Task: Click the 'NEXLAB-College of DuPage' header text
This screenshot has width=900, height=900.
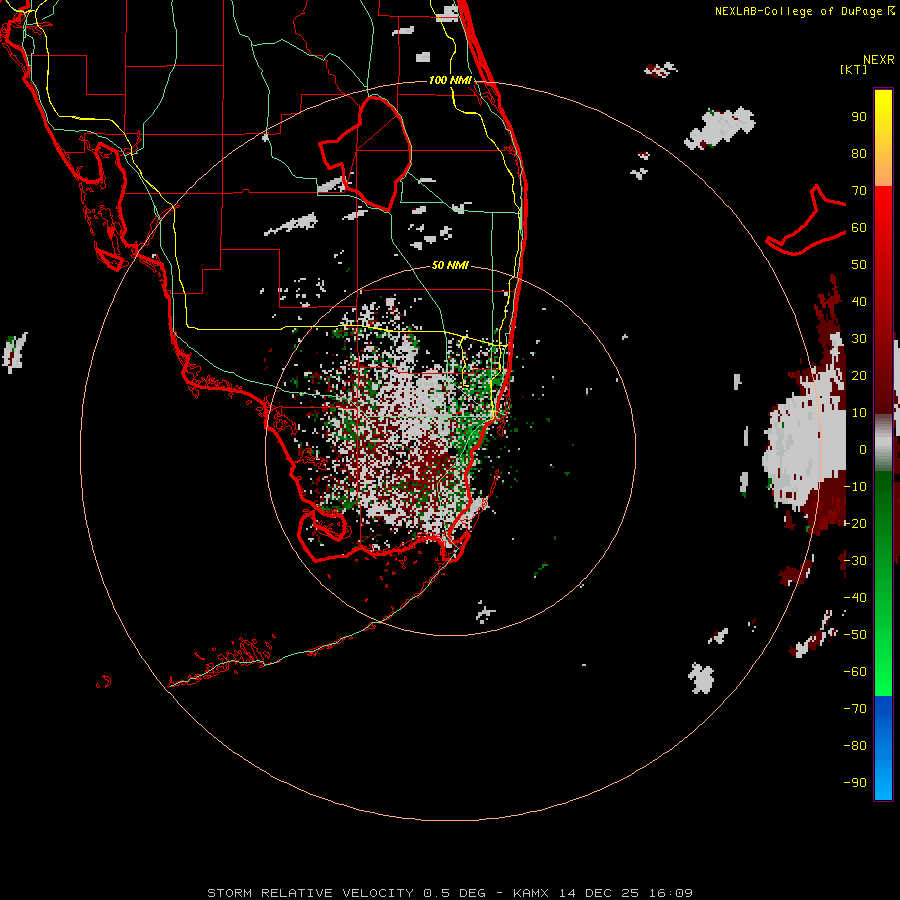Action: click(x=798, y=11)
